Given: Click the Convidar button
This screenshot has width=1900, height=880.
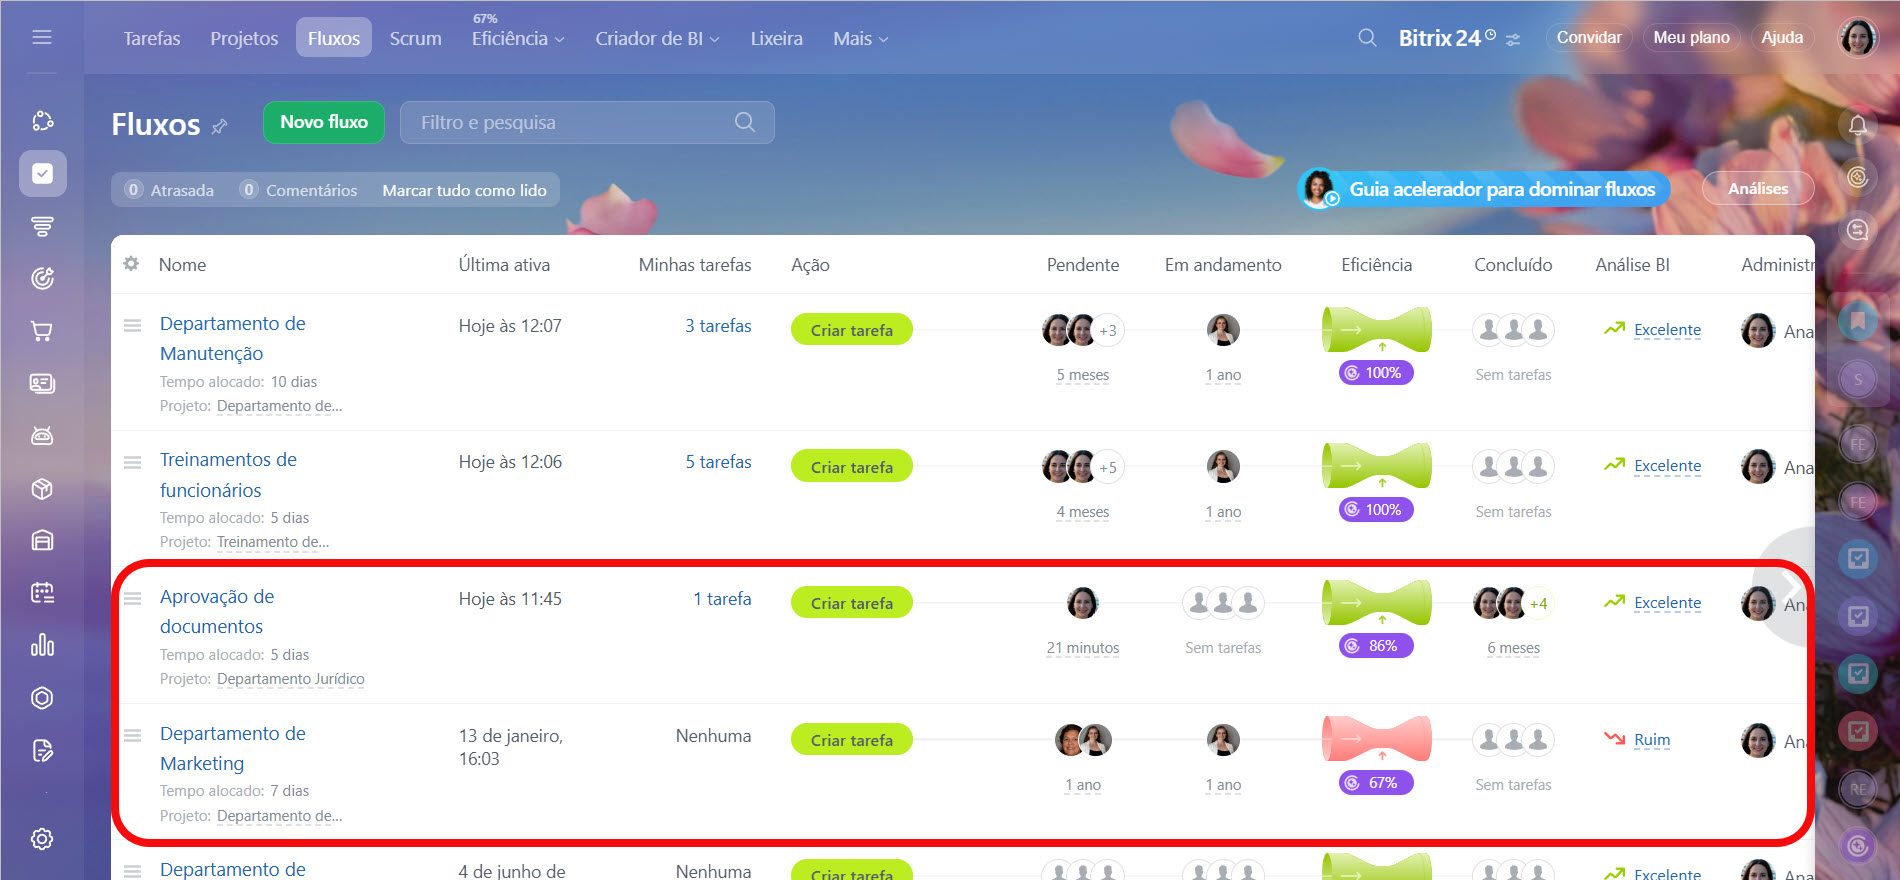Looking at the screenshot, I should (1589, 37).
